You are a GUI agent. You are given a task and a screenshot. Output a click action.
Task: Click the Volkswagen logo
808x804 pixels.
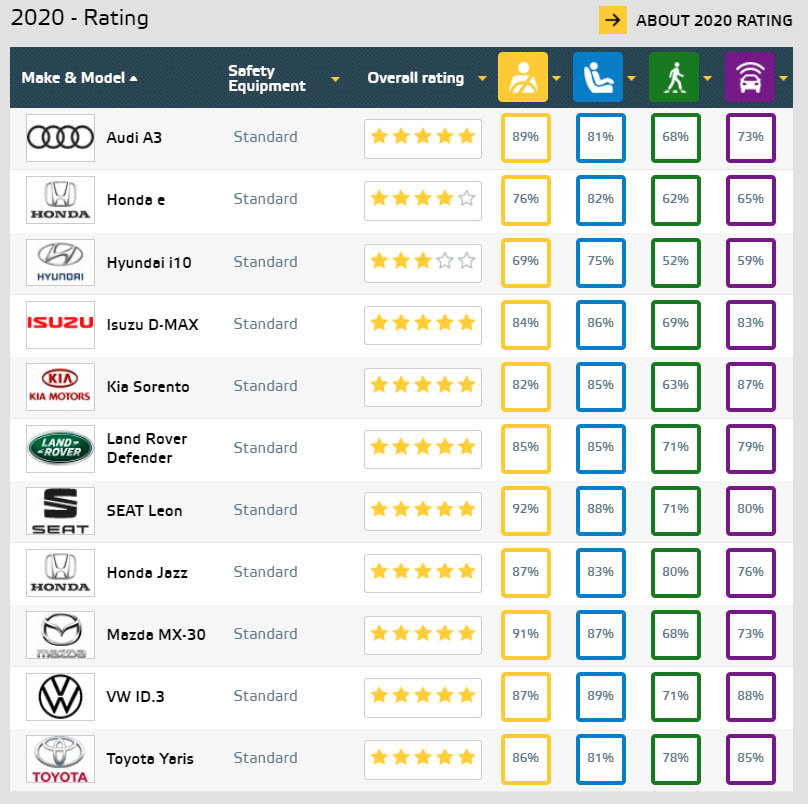(60, 696)
